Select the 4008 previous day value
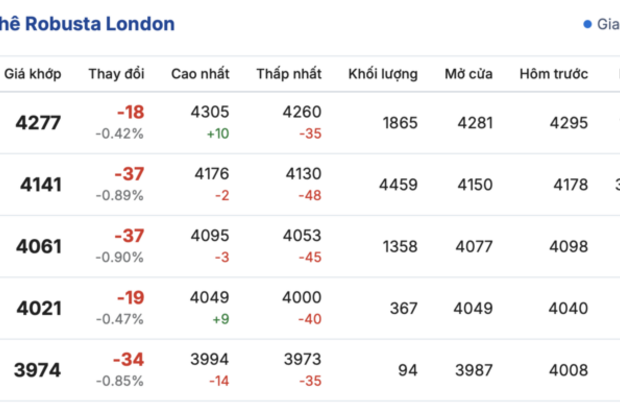 (x=566, y=370)
